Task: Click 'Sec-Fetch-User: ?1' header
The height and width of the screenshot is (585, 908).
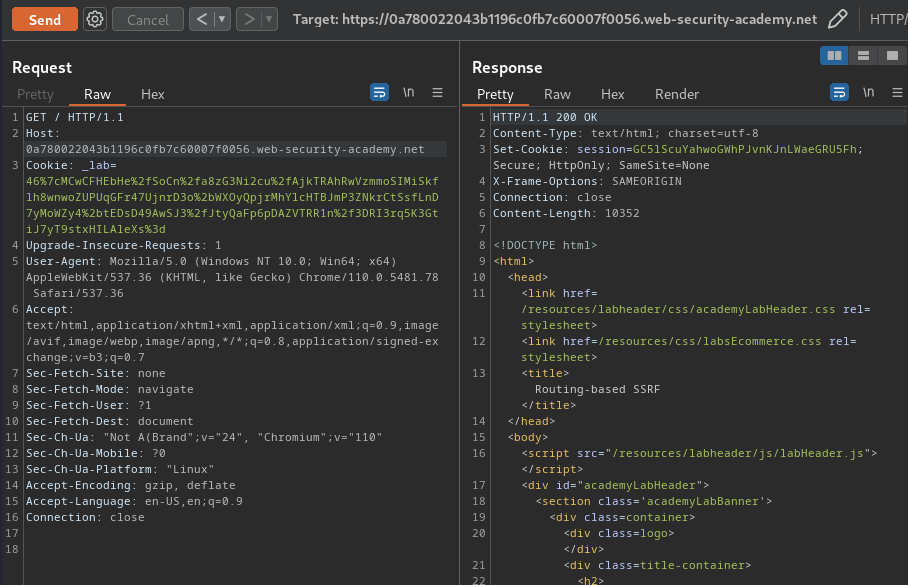Action: 89,405
